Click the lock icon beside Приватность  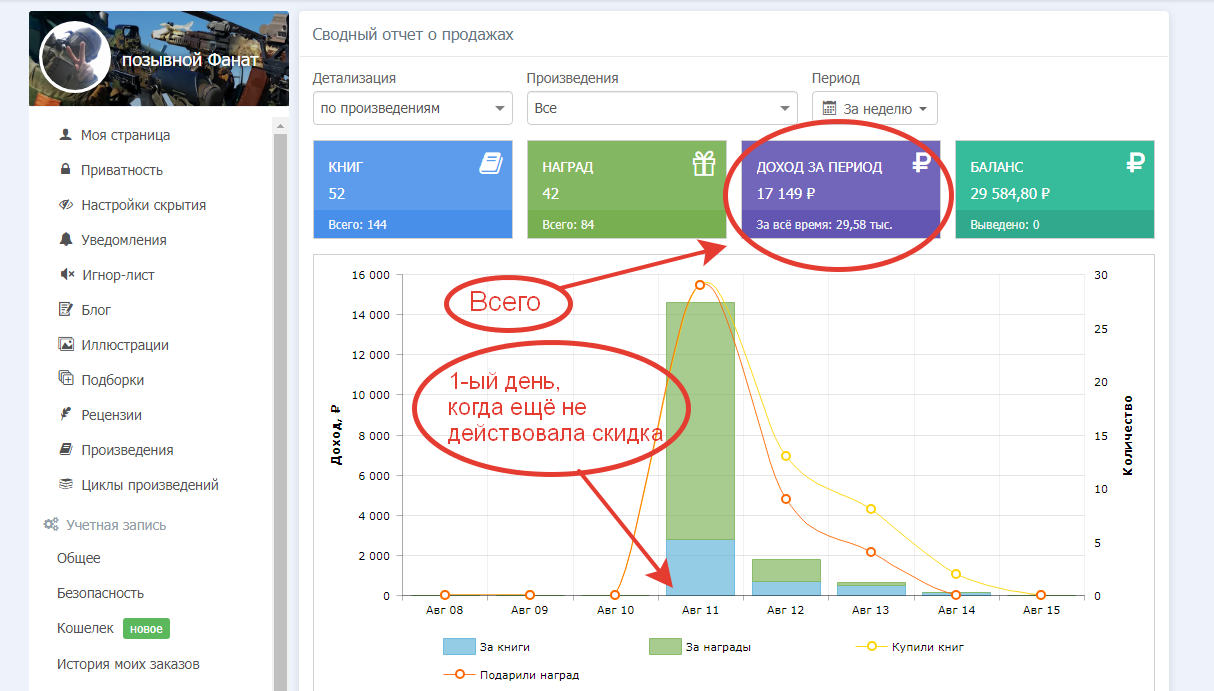pos(66,170)
